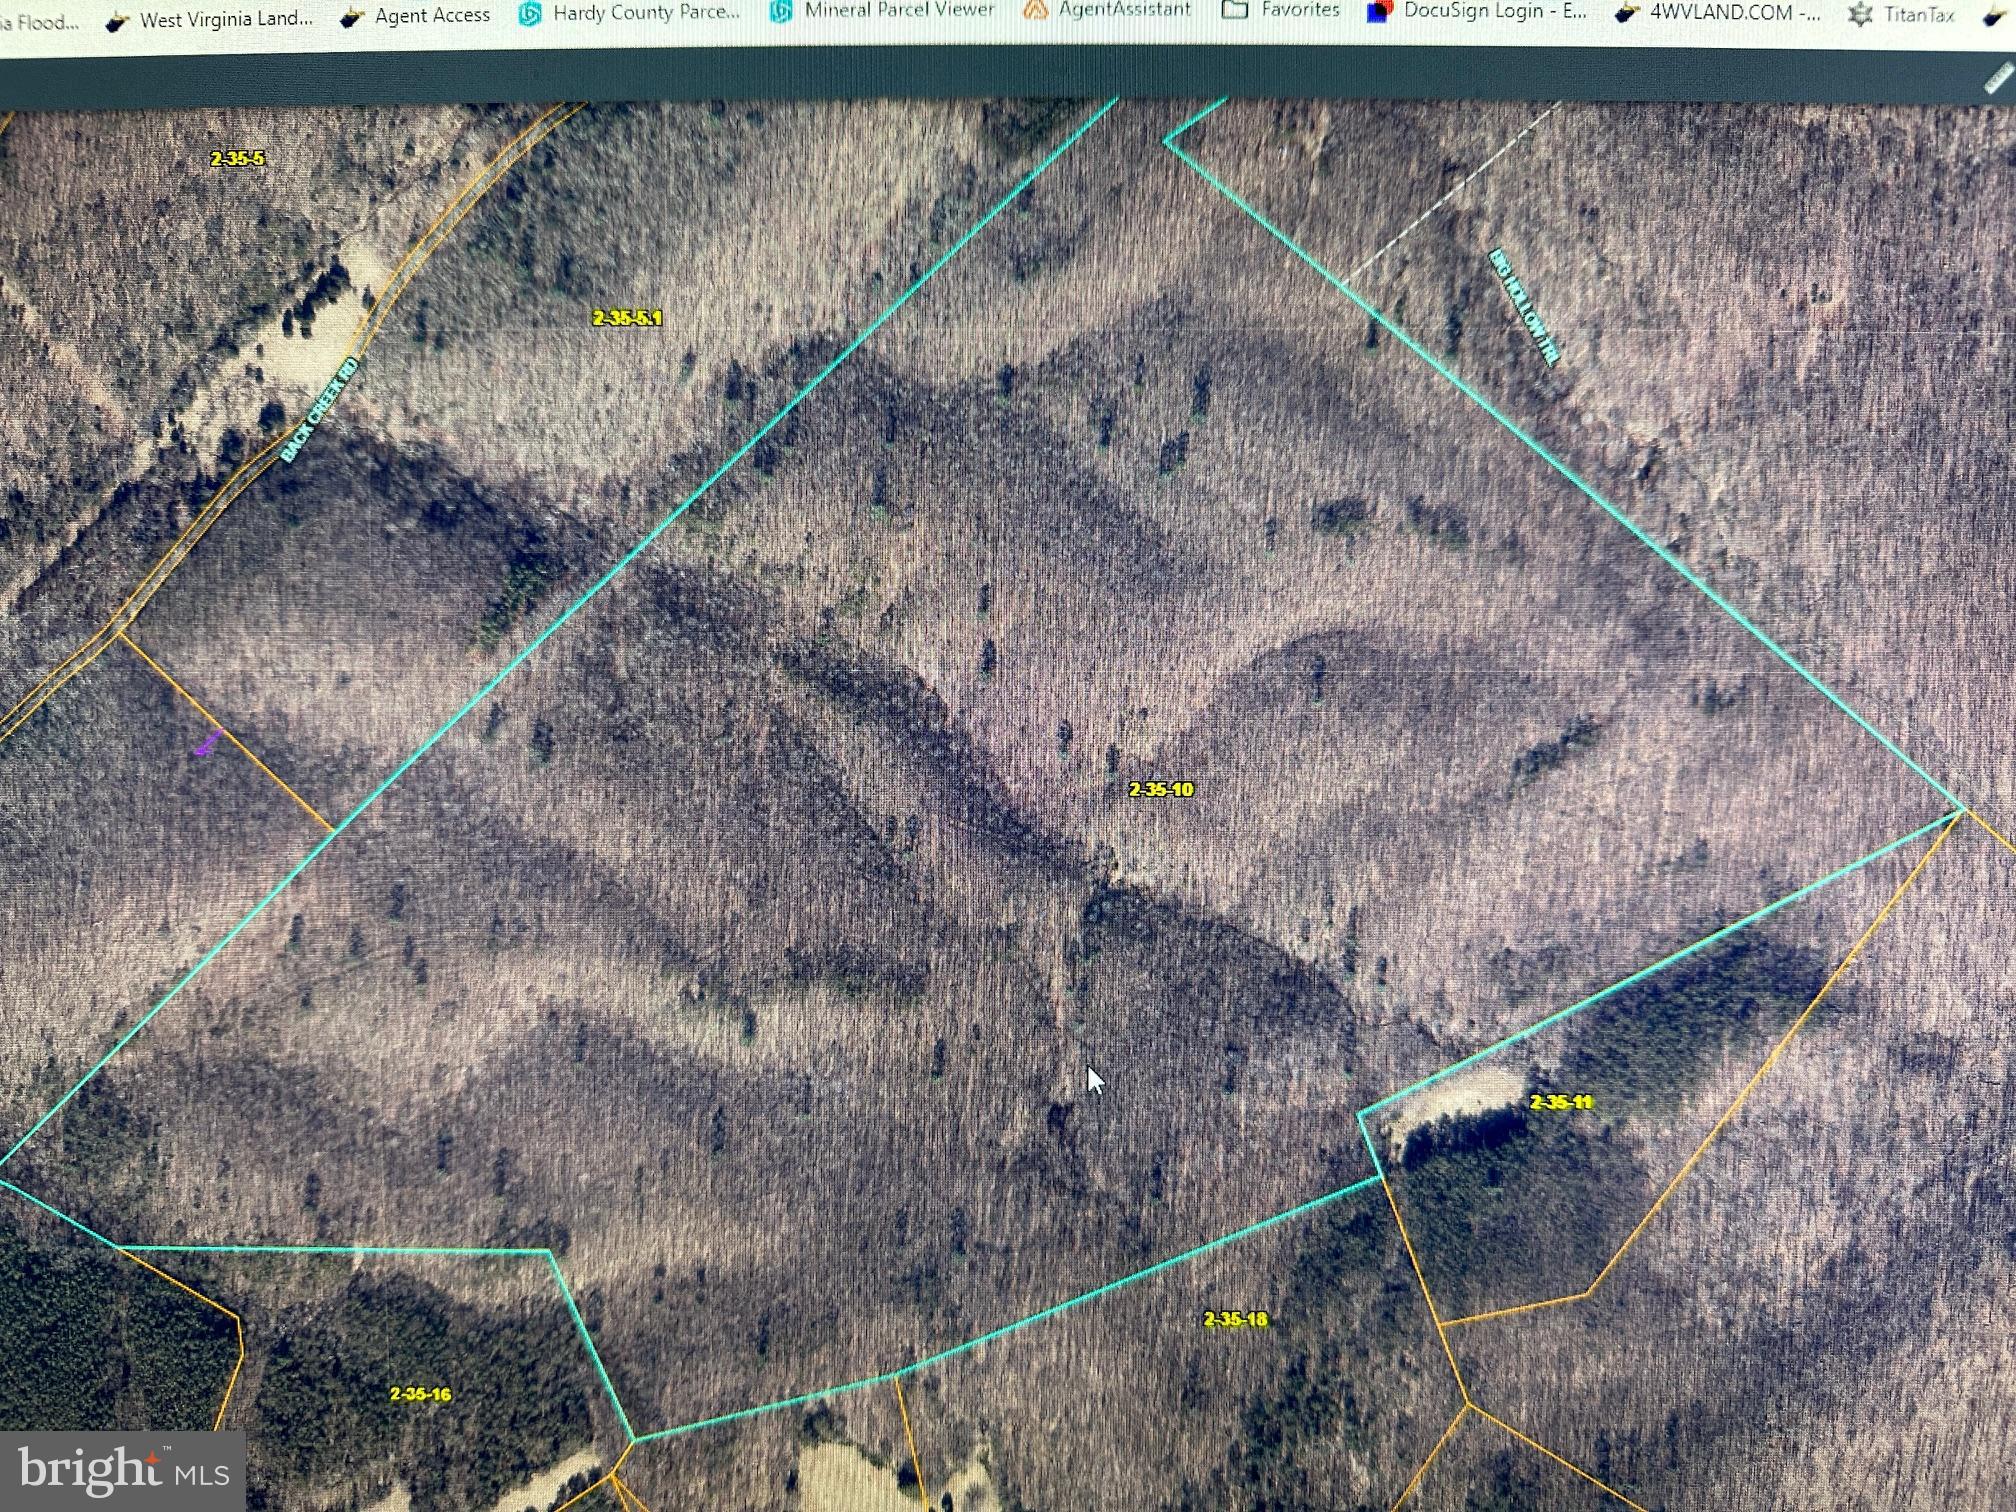Click parcel label 2-35-16
This screenshot has width=2016, height=1512.
tap(420, 1393)
